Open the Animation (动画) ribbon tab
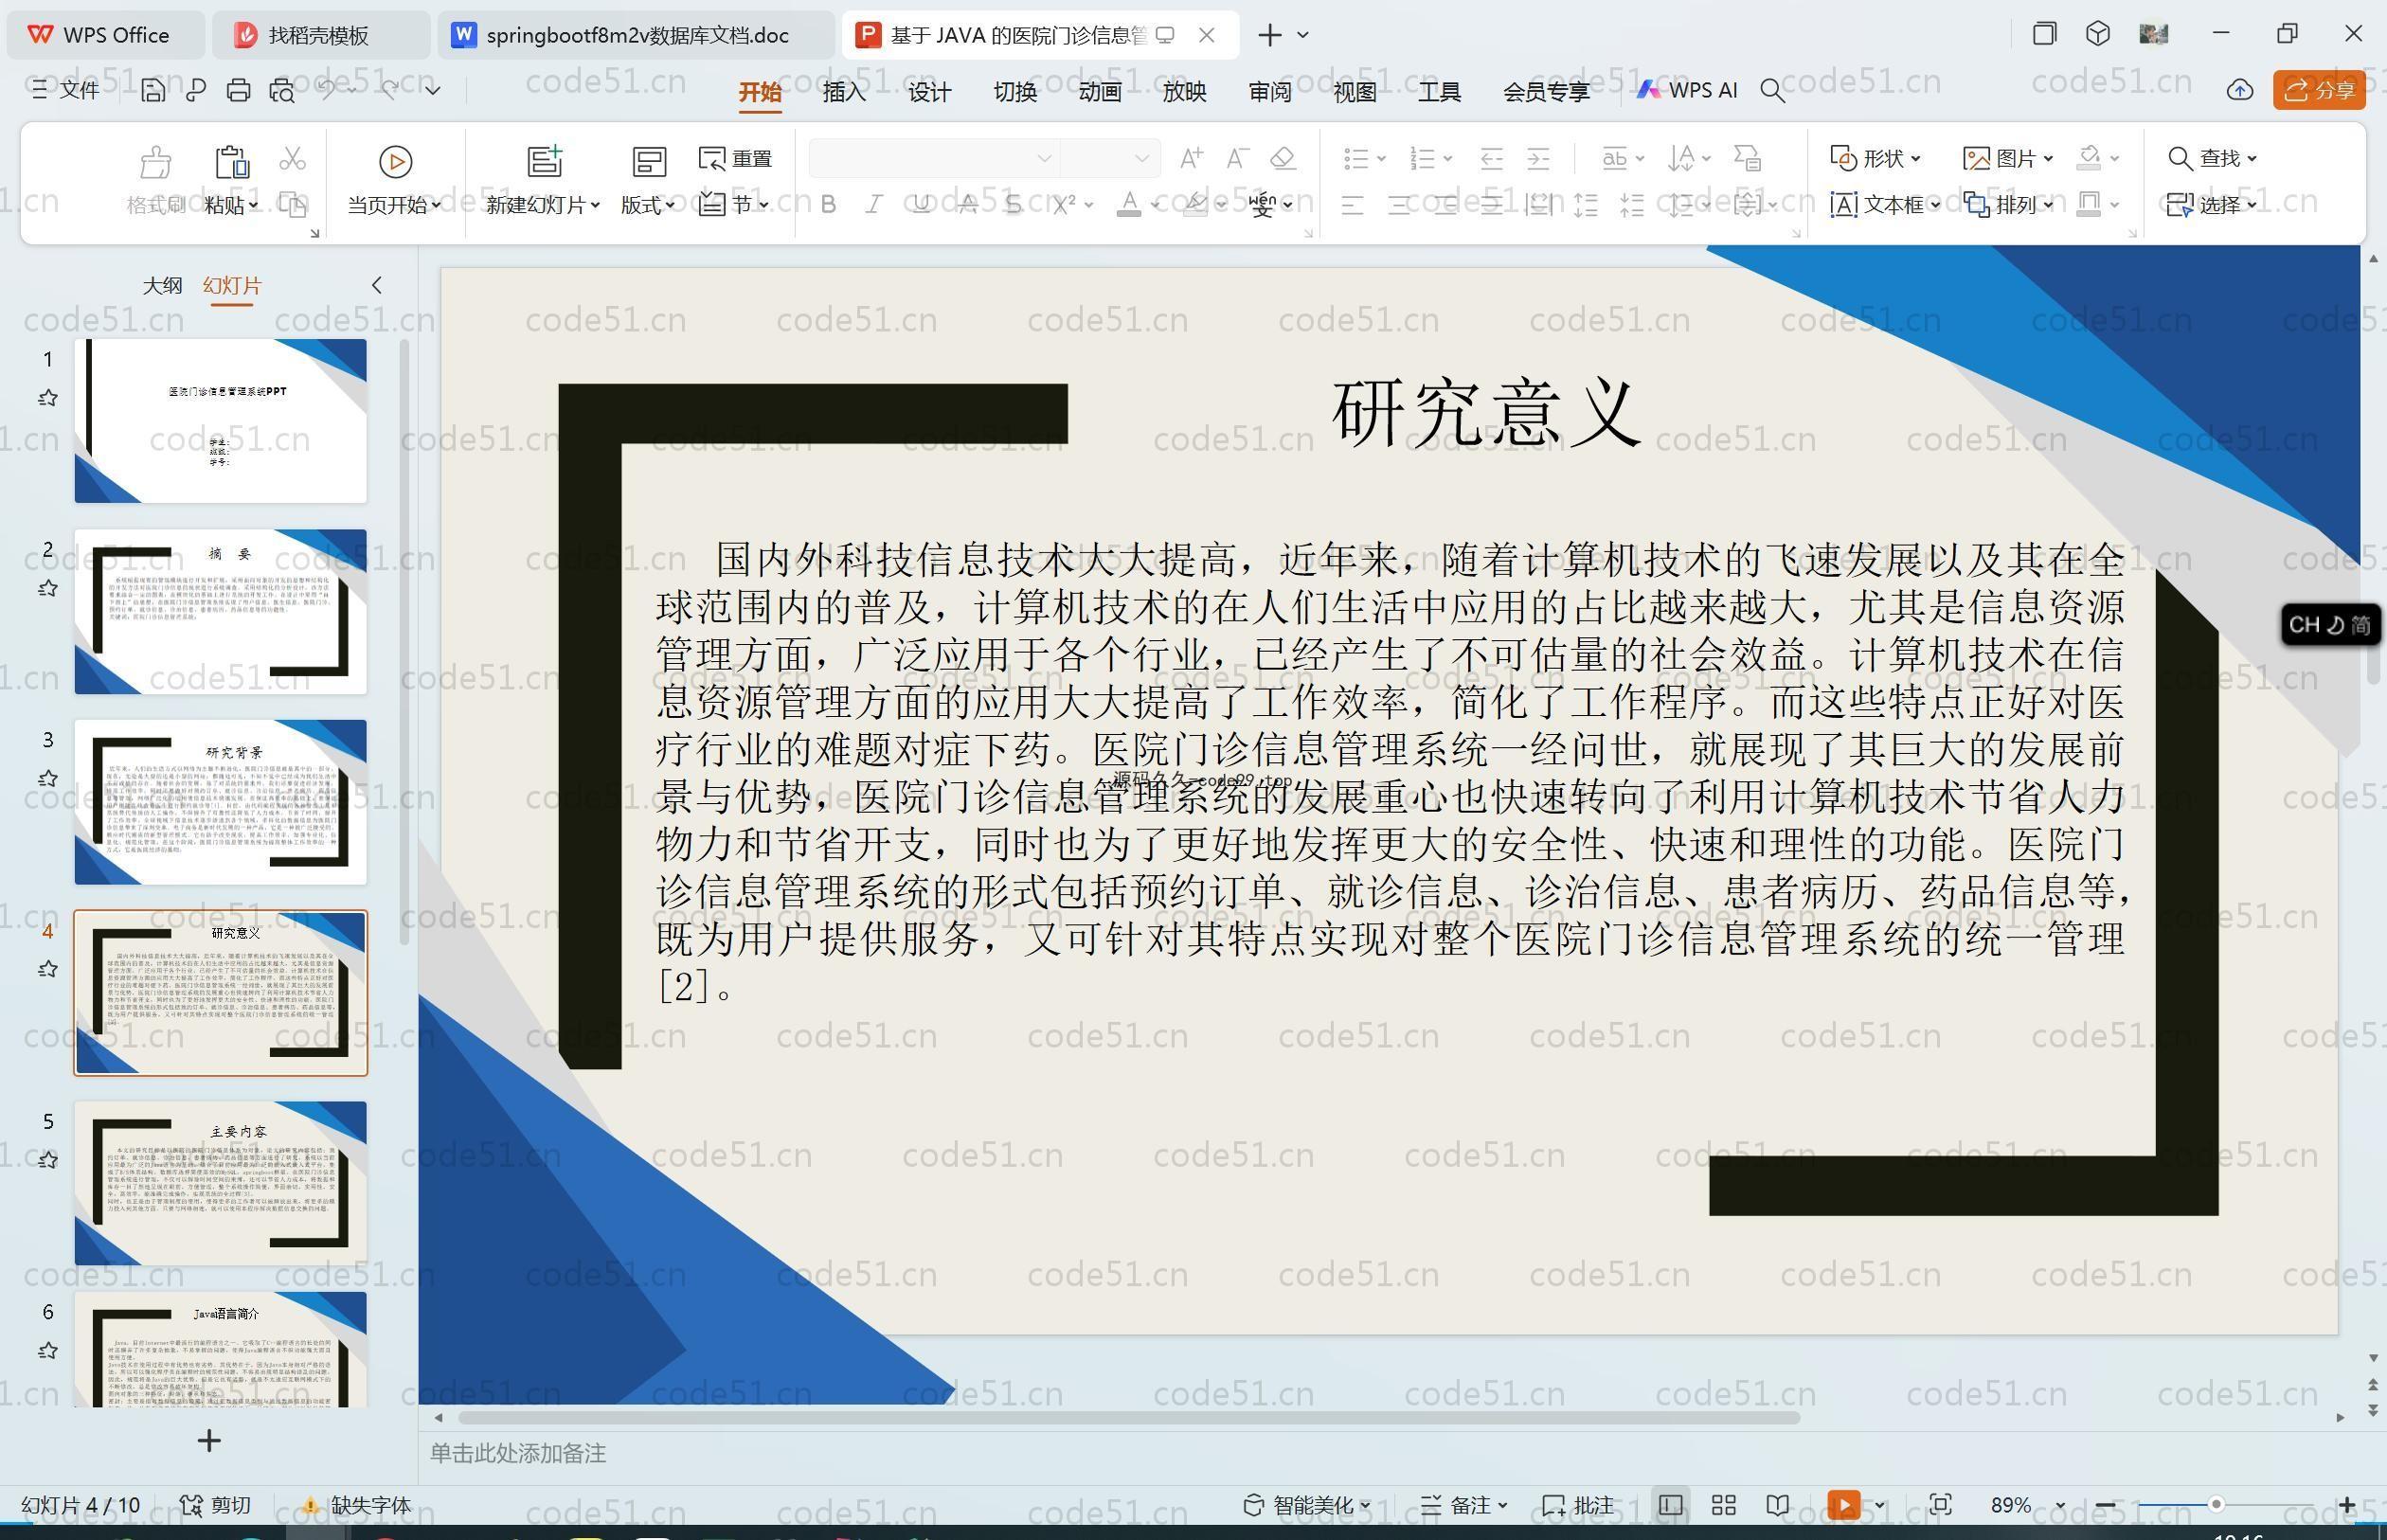 [1099, 92]
